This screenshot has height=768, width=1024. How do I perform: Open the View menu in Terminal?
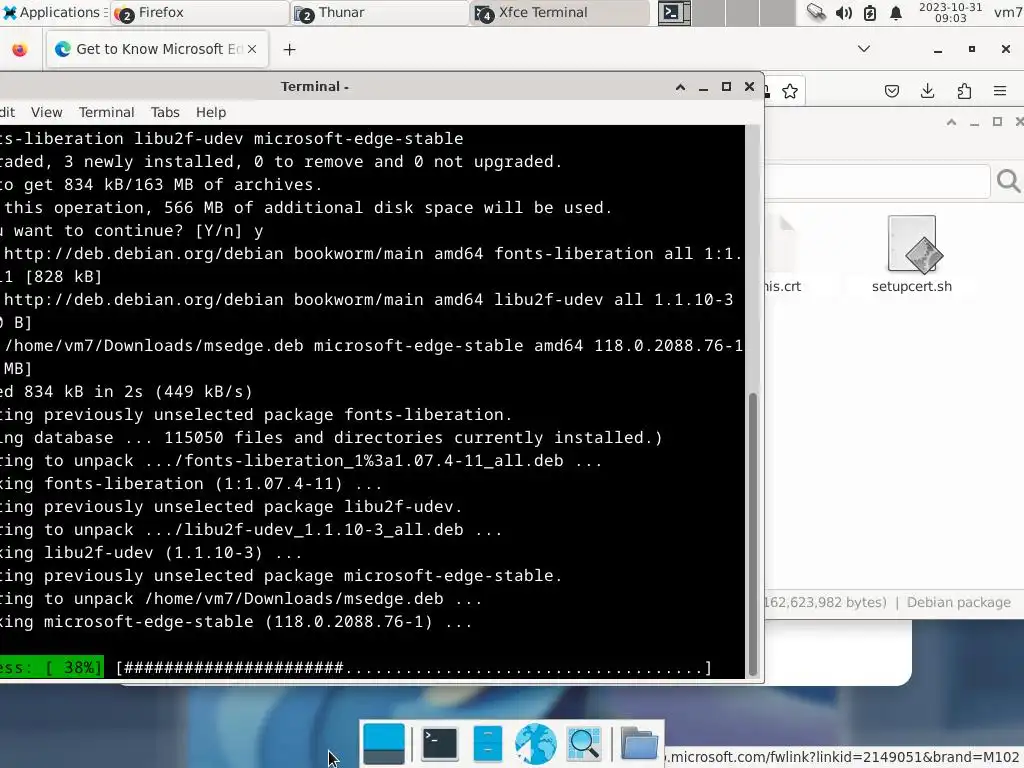(46, 112)
